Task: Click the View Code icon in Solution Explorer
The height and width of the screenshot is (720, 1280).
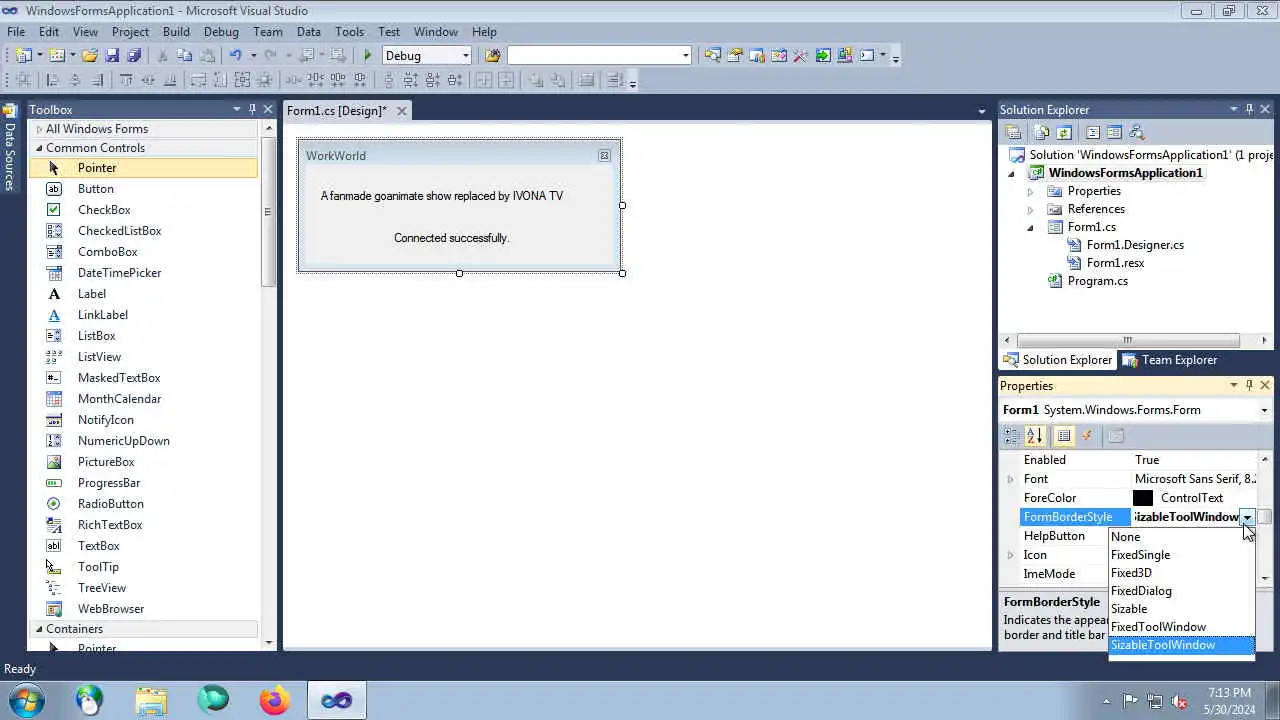Action: [x=1093, y=132]
